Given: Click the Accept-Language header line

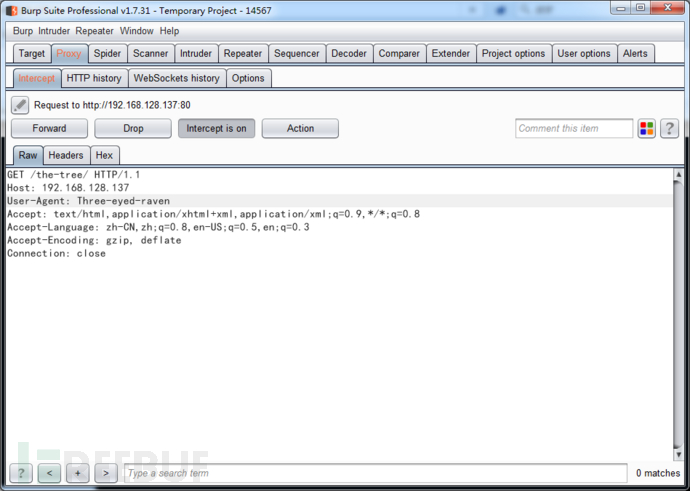Looking at the screenshot, I should tap(158, 227).
